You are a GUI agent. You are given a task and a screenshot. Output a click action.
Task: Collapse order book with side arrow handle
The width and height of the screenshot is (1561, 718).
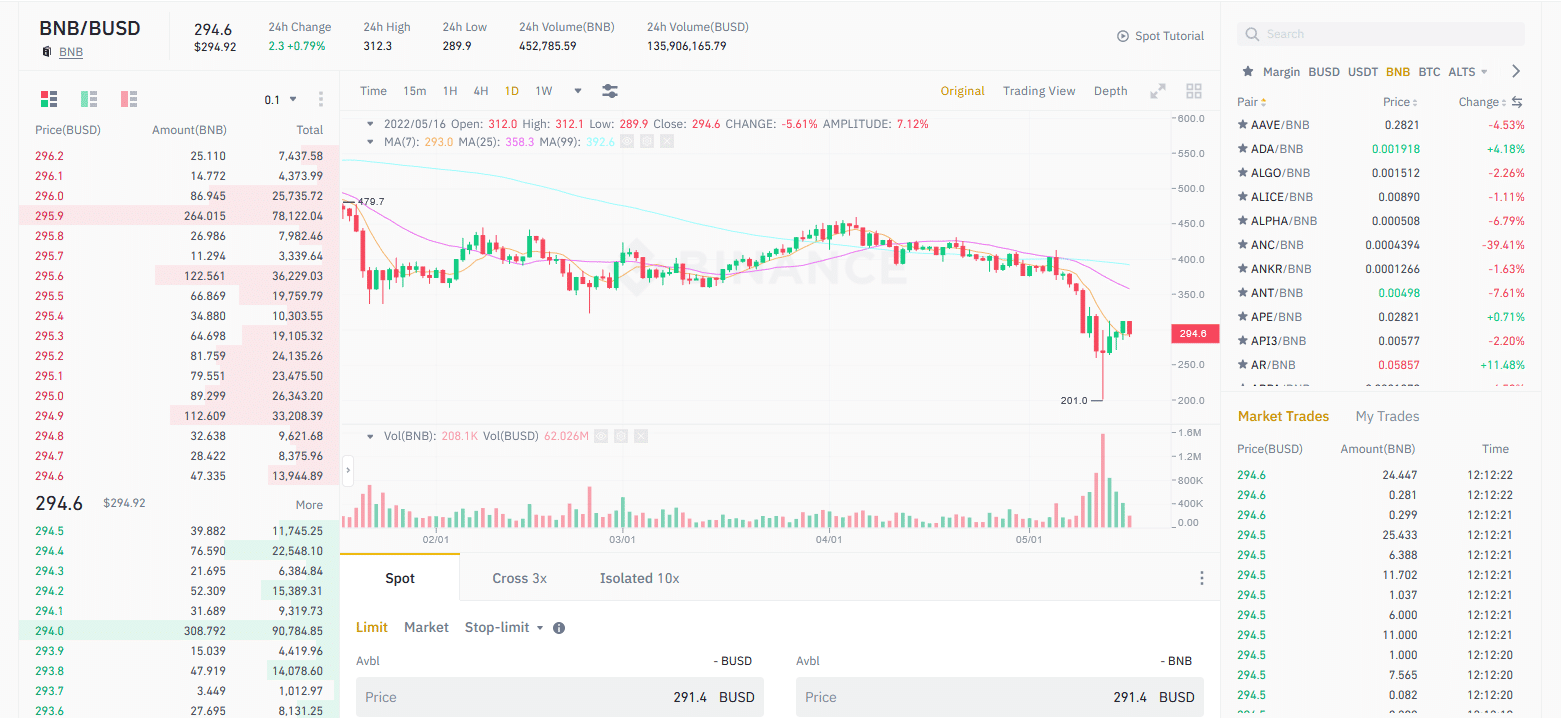(347, 469)
